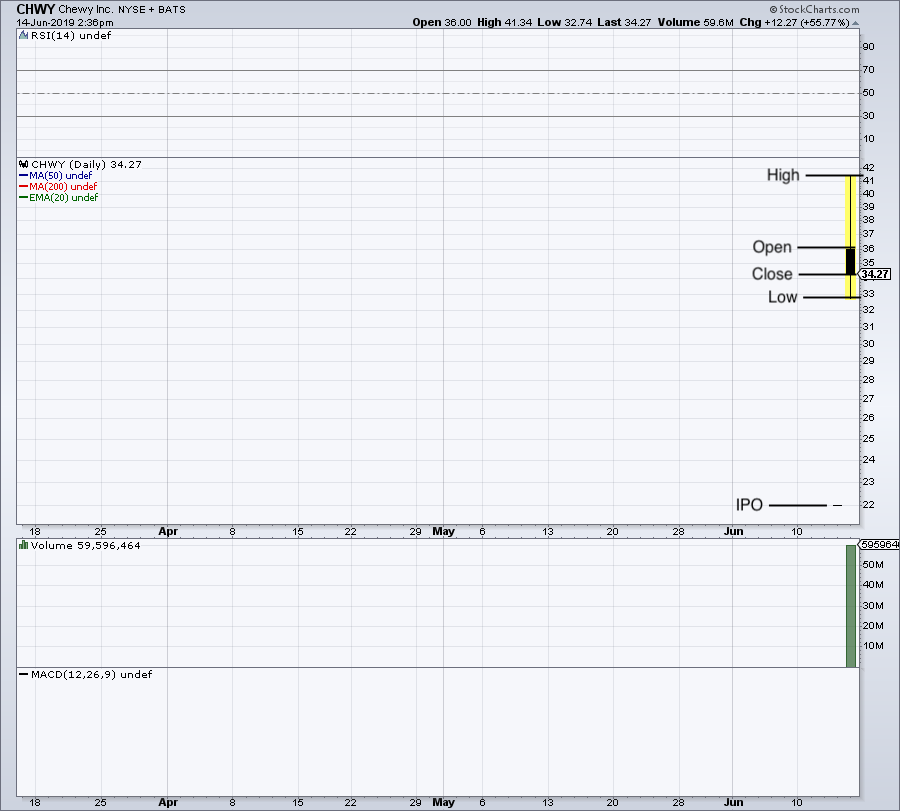Viewport: 900px width, 811px height.
Task: Click the 10M tick on volume scale
Action: 873,646
